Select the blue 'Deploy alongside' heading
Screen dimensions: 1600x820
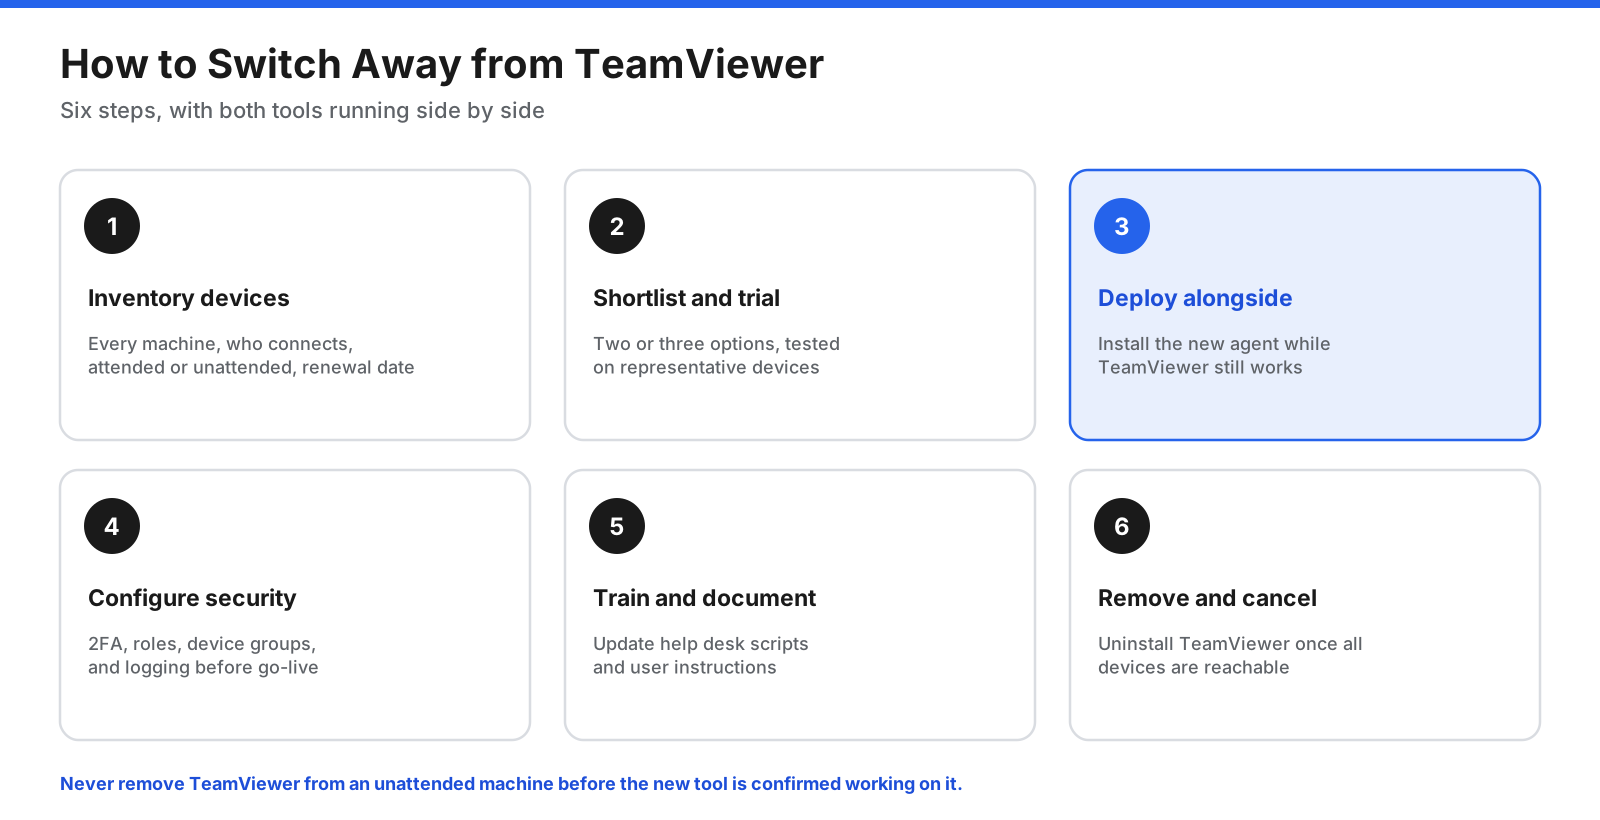click(x=1195, y=298)
